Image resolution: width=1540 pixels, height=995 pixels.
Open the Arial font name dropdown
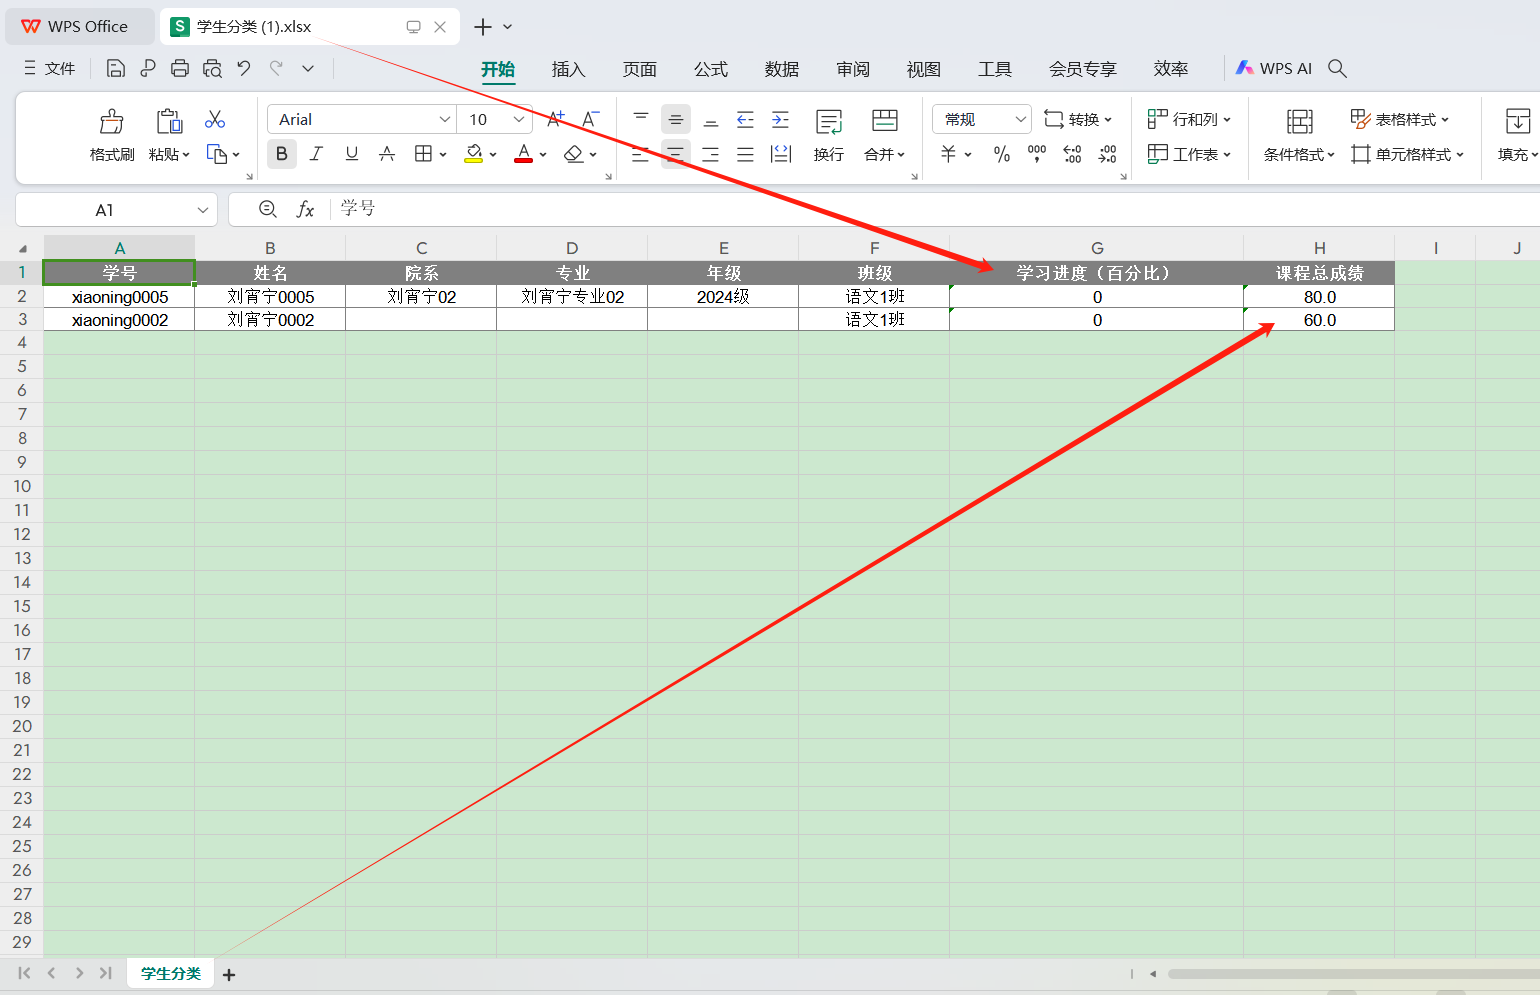[445, 119]
